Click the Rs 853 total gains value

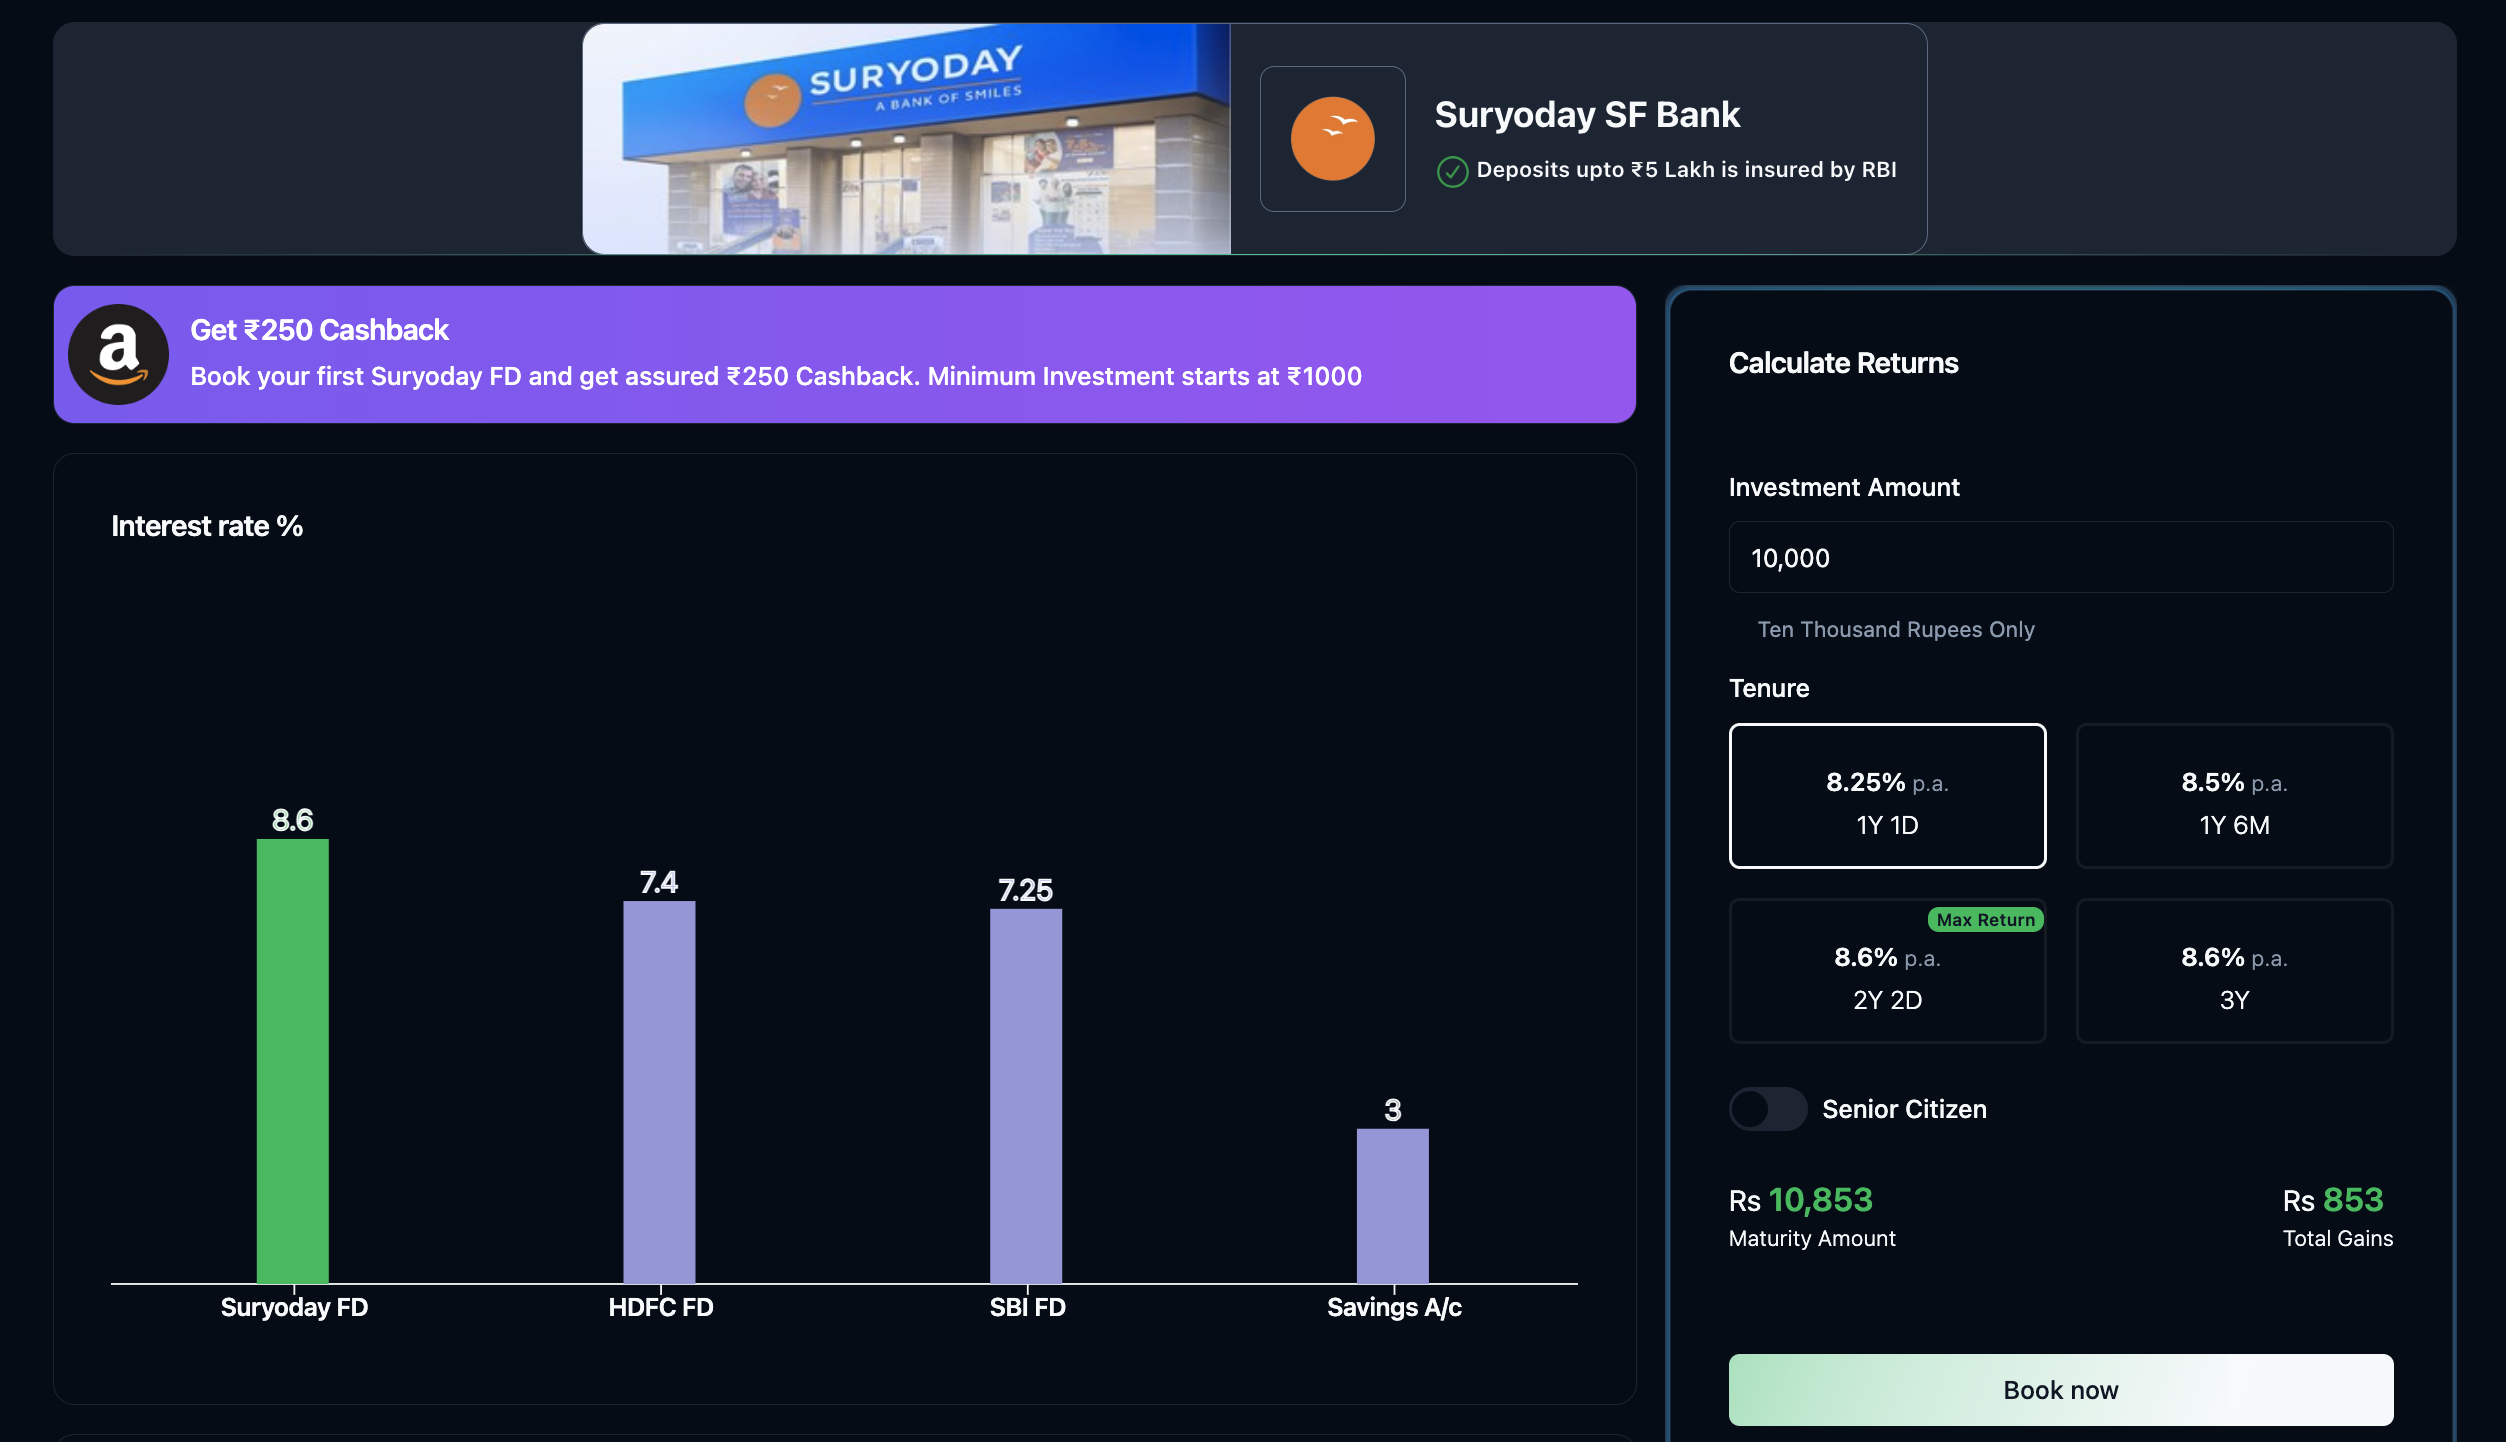(2332, 1200)
